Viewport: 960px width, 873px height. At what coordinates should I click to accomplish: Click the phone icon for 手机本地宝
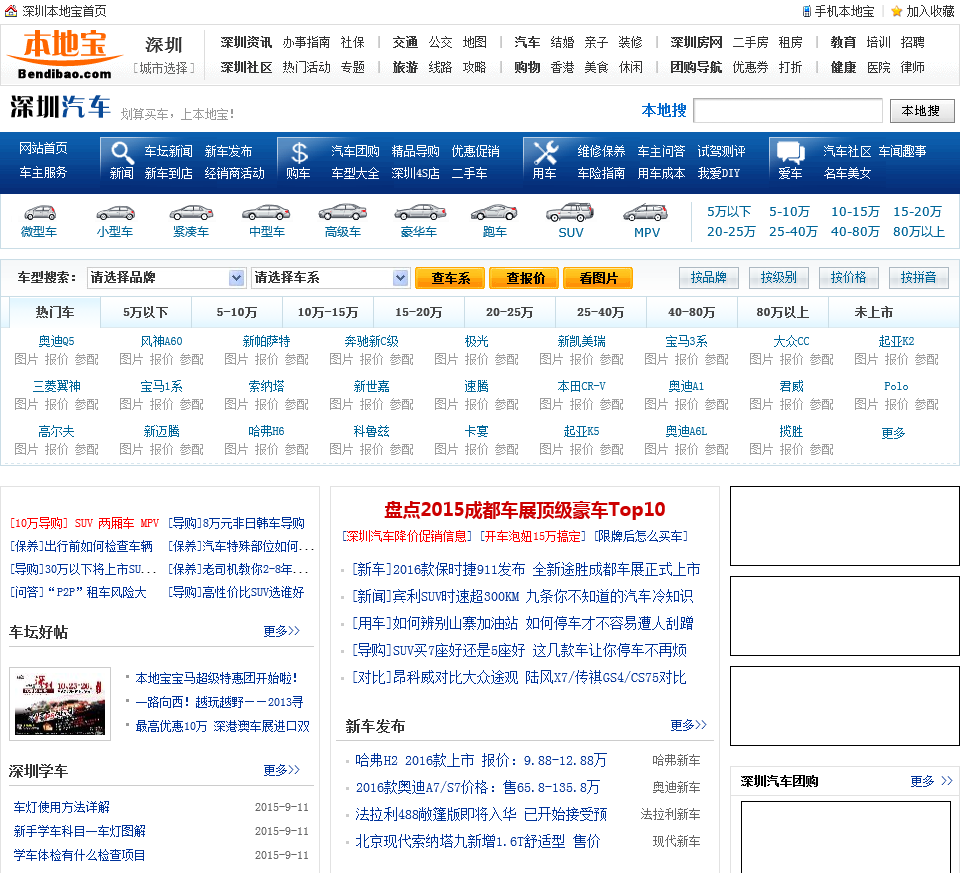(x=807, y=11)
